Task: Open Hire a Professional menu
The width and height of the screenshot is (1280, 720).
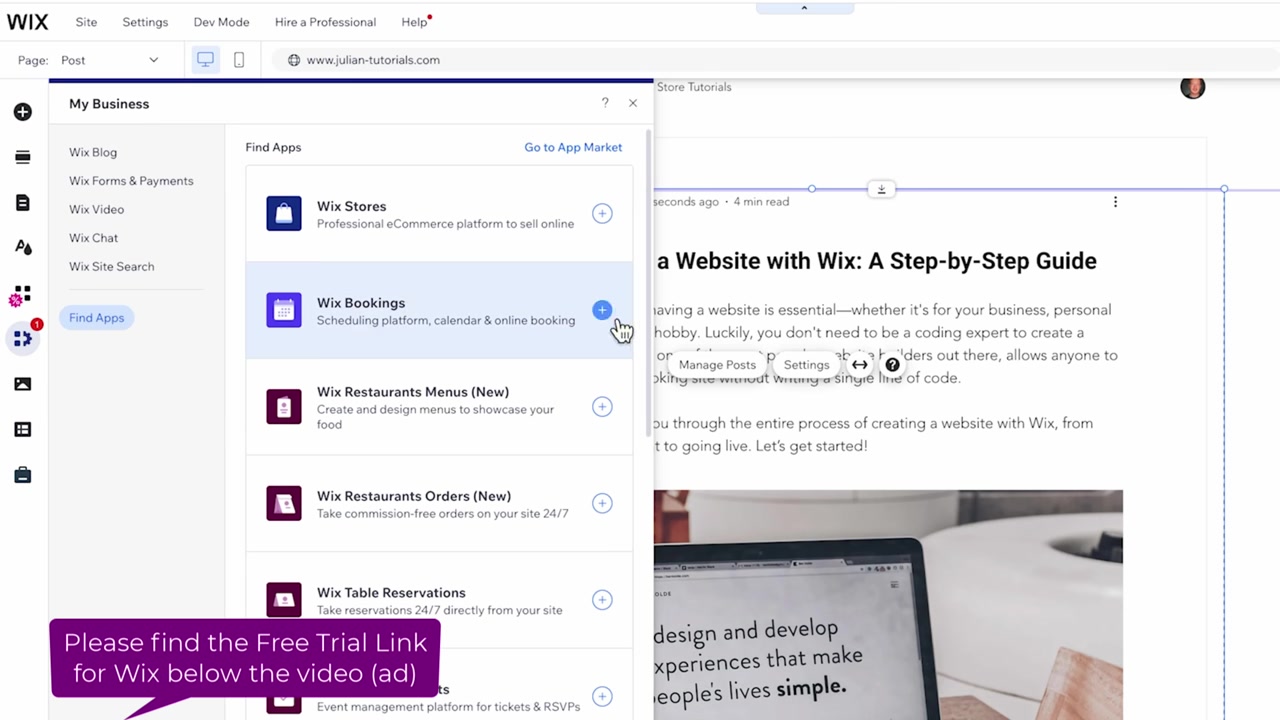Action: [x=325, y=22]
